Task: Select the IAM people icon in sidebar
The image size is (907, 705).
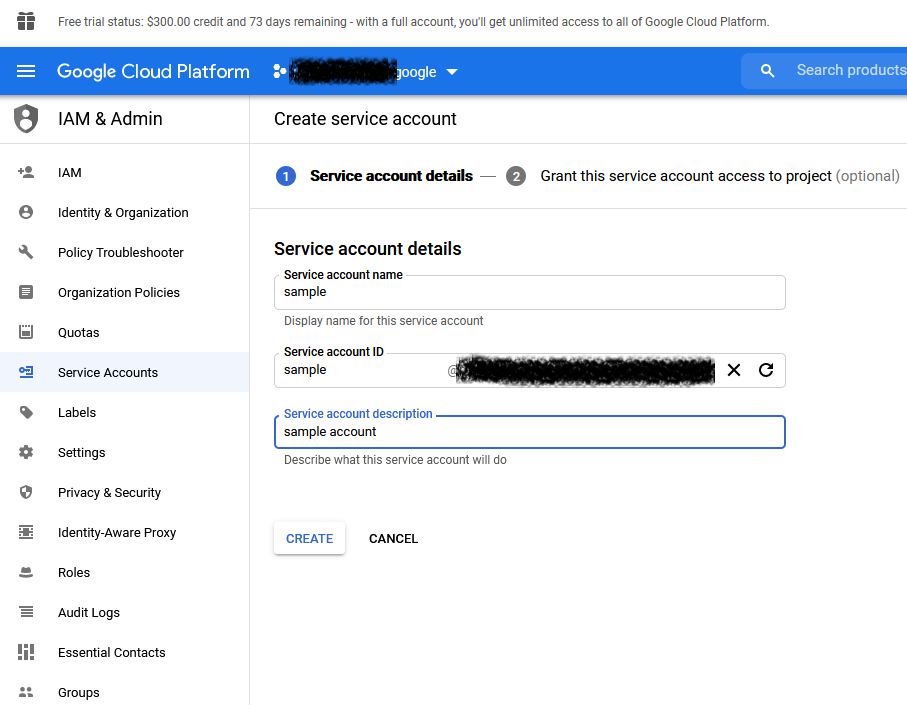Action: click(26, 172)
